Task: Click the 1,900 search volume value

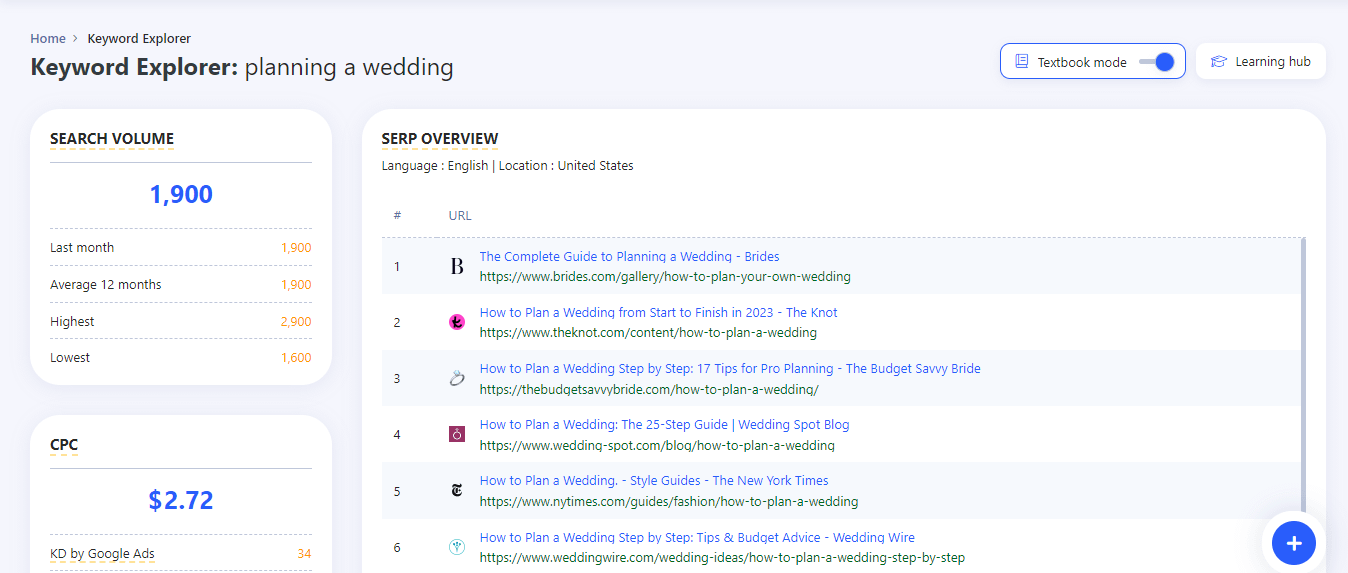Action: (x=181, y=195)
